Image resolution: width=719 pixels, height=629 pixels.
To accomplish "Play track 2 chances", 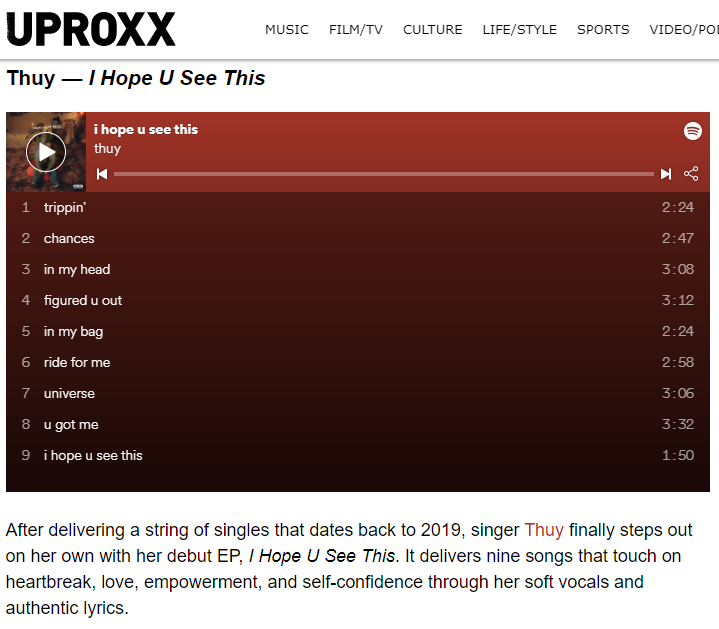I will coord(358,238).
